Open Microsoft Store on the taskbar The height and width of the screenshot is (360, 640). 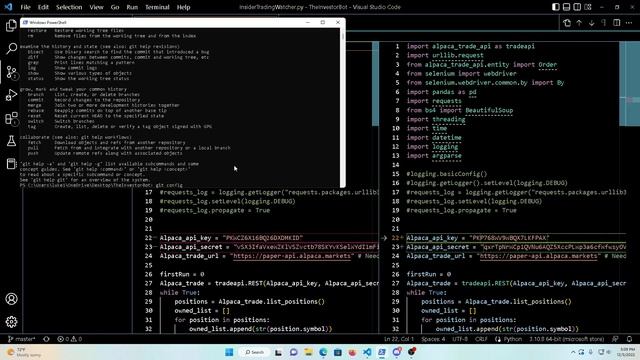pyautogui.click(x=338, y=352)
